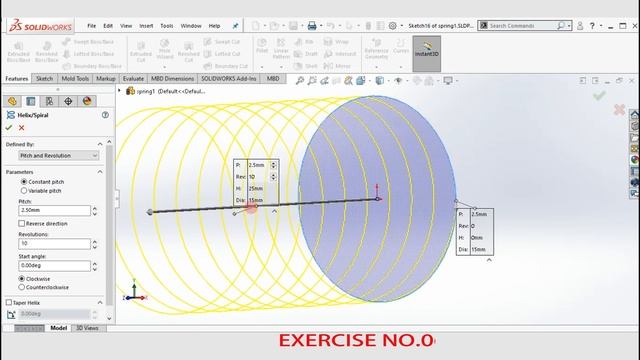Screen dimensions: 640x360
Task: Switch to the Evaluate tab
Action: (x=133, y=78)
